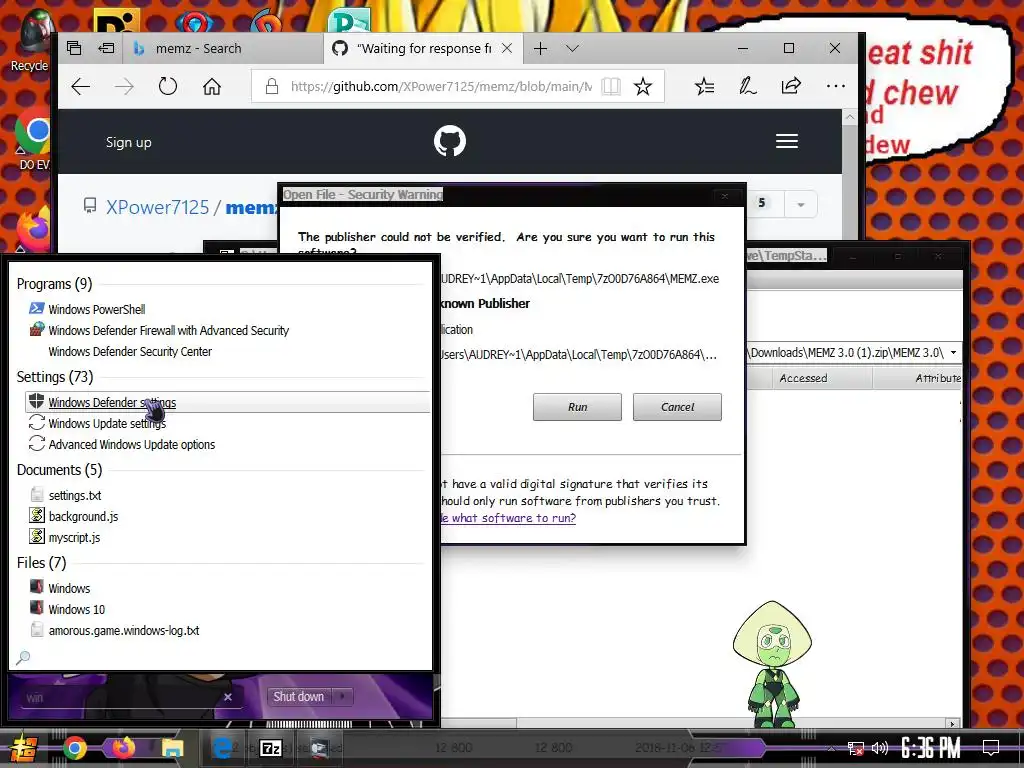
Task: Open amorous.game.windows-log.txt file result
Action: tap(123, 630)
